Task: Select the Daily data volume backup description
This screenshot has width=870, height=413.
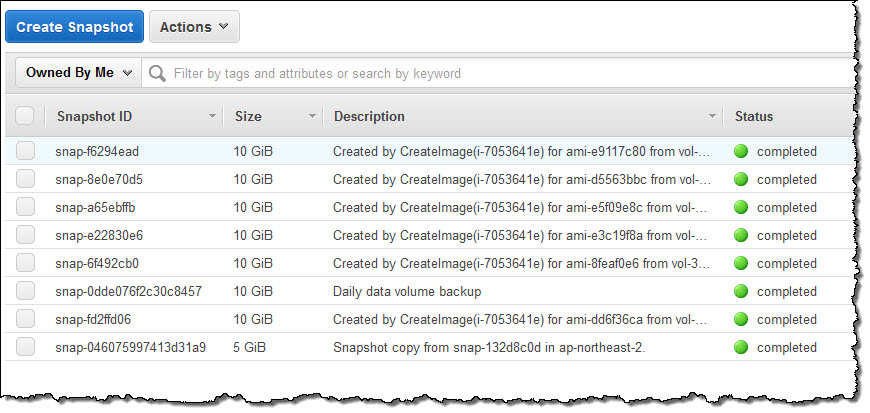Action: [x=407, y=292]
